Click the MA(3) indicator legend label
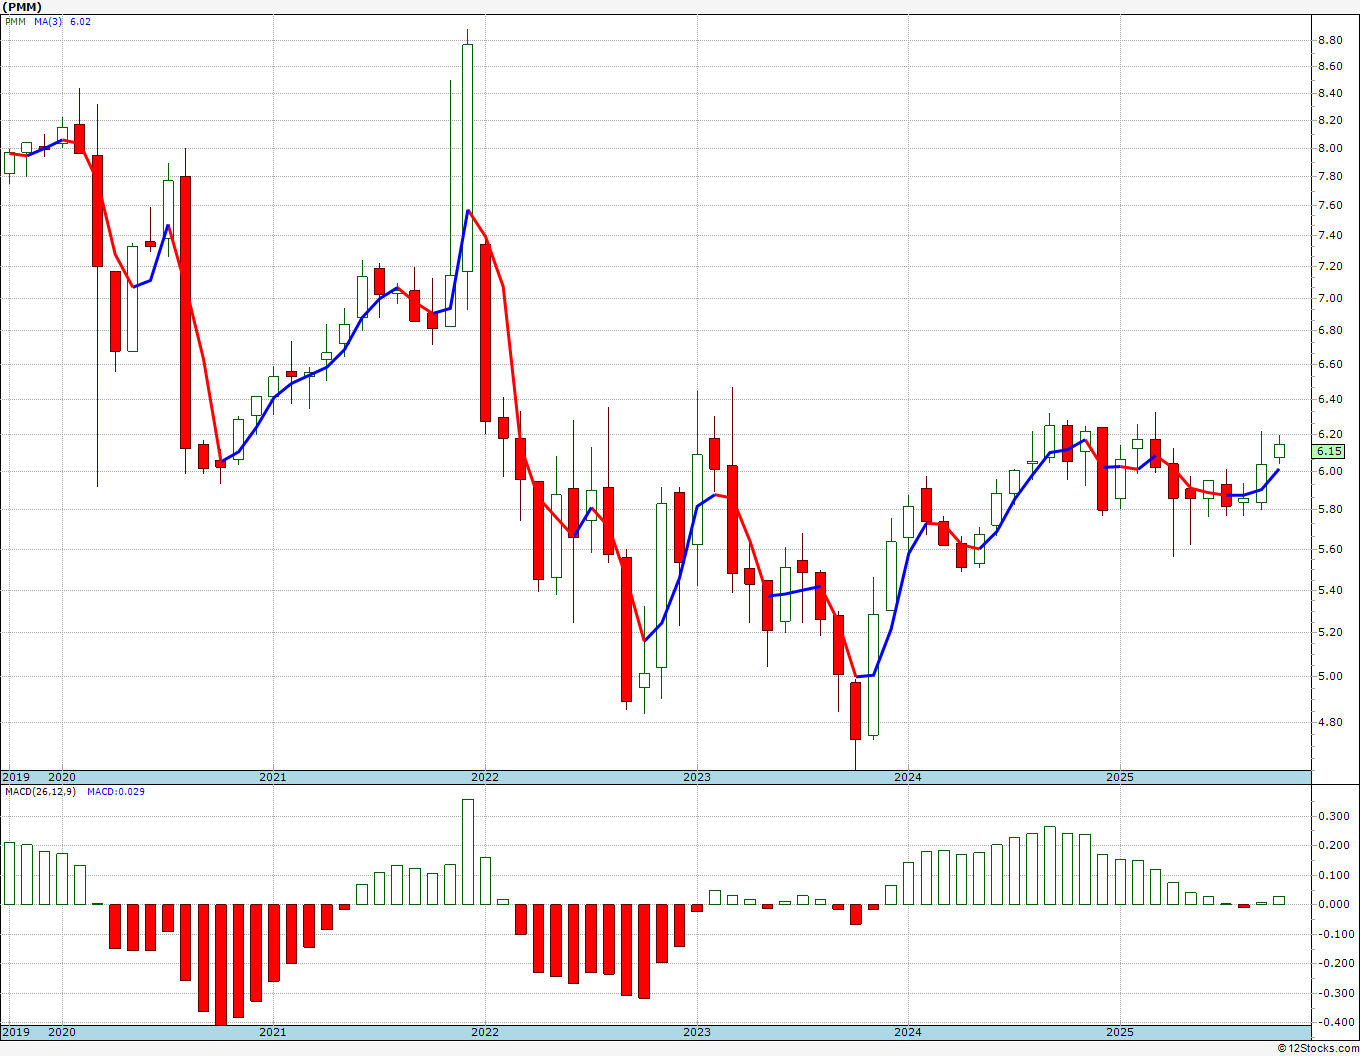Image resolution: width=1360 pixels, height=1056 pixels. pyautogui.click(x=47, y=21)
